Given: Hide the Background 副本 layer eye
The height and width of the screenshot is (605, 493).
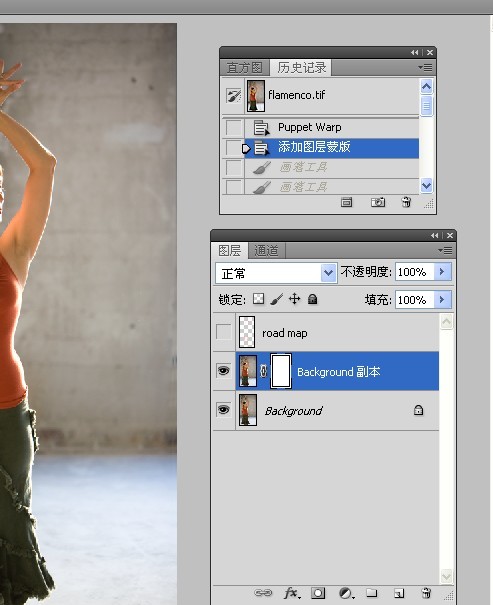Looking at the screenshot, I should [x=224, y=371].
